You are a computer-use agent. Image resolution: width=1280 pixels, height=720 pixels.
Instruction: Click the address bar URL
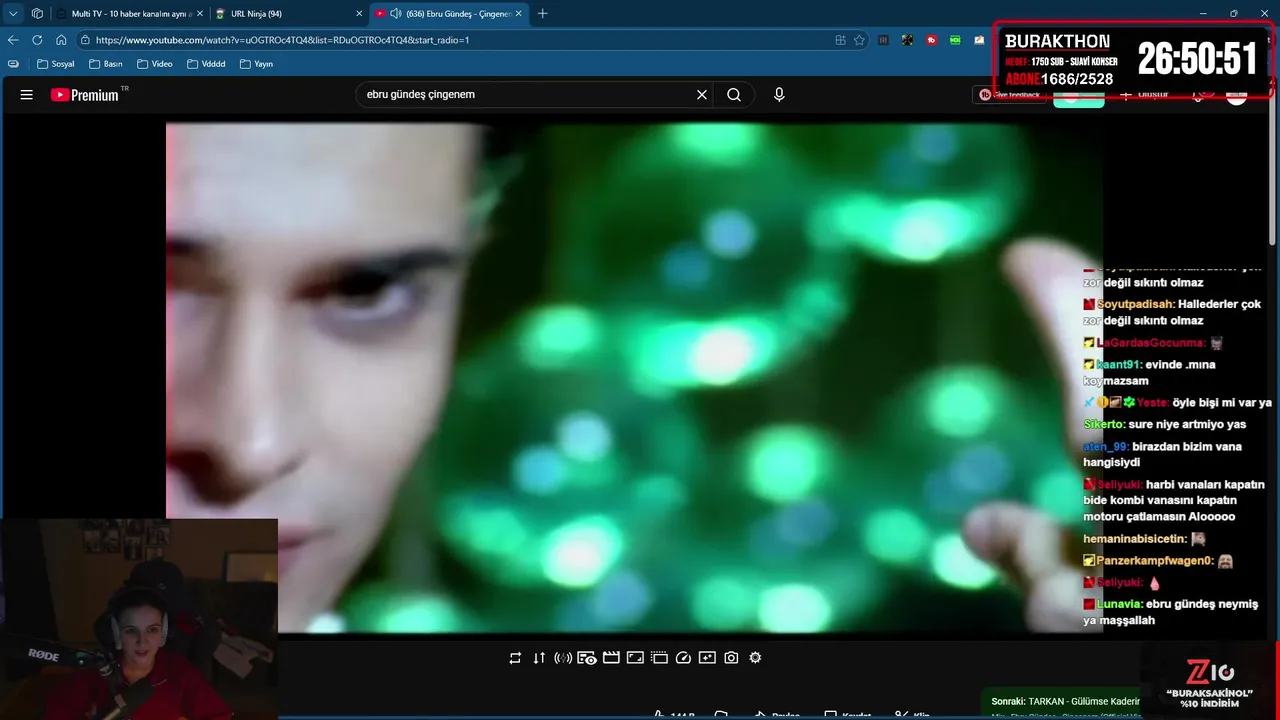point(282,40)
